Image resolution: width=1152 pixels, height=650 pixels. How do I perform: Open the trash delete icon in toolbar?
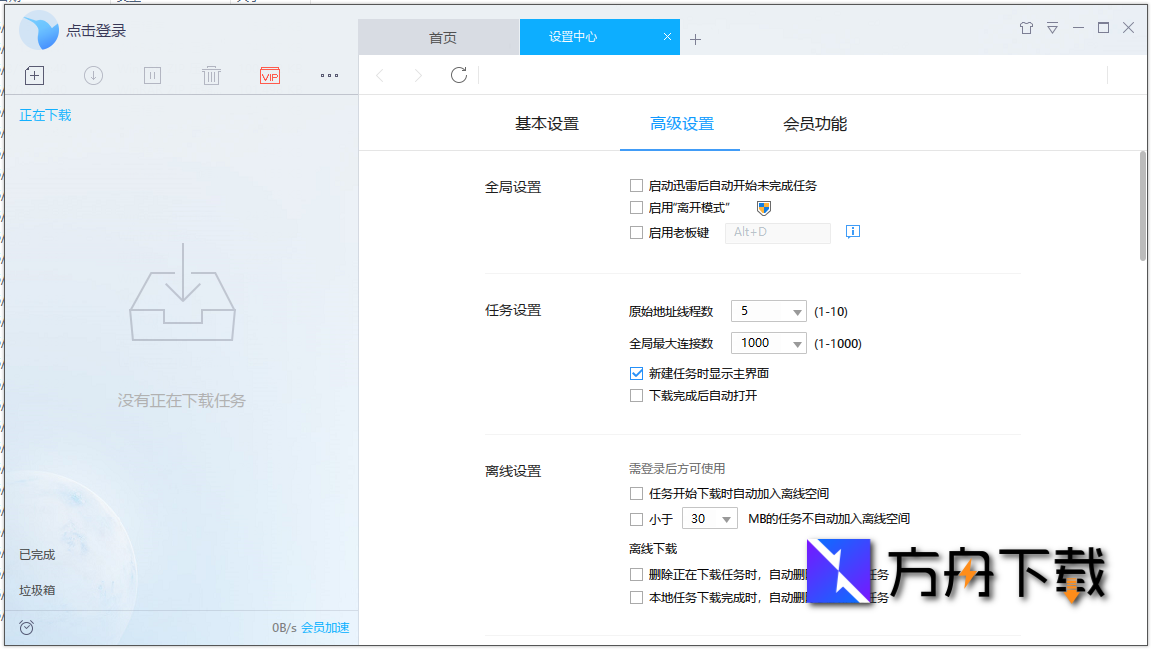pos(211,75)
